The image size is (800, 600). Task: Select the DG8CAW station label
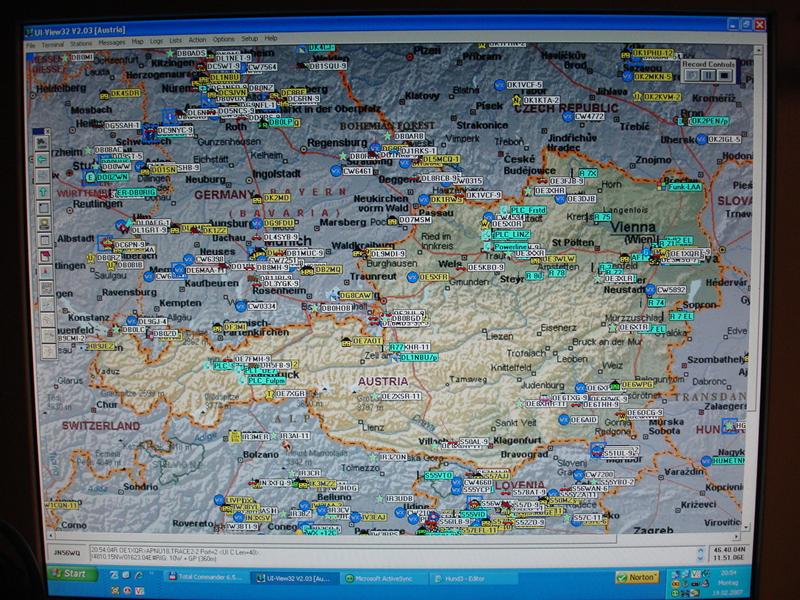tap(356, 295)
